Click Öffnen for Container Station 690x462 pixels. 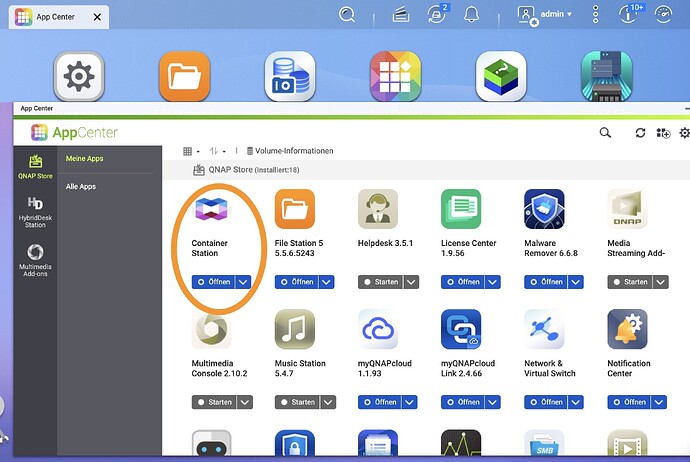tap(213, 282)
